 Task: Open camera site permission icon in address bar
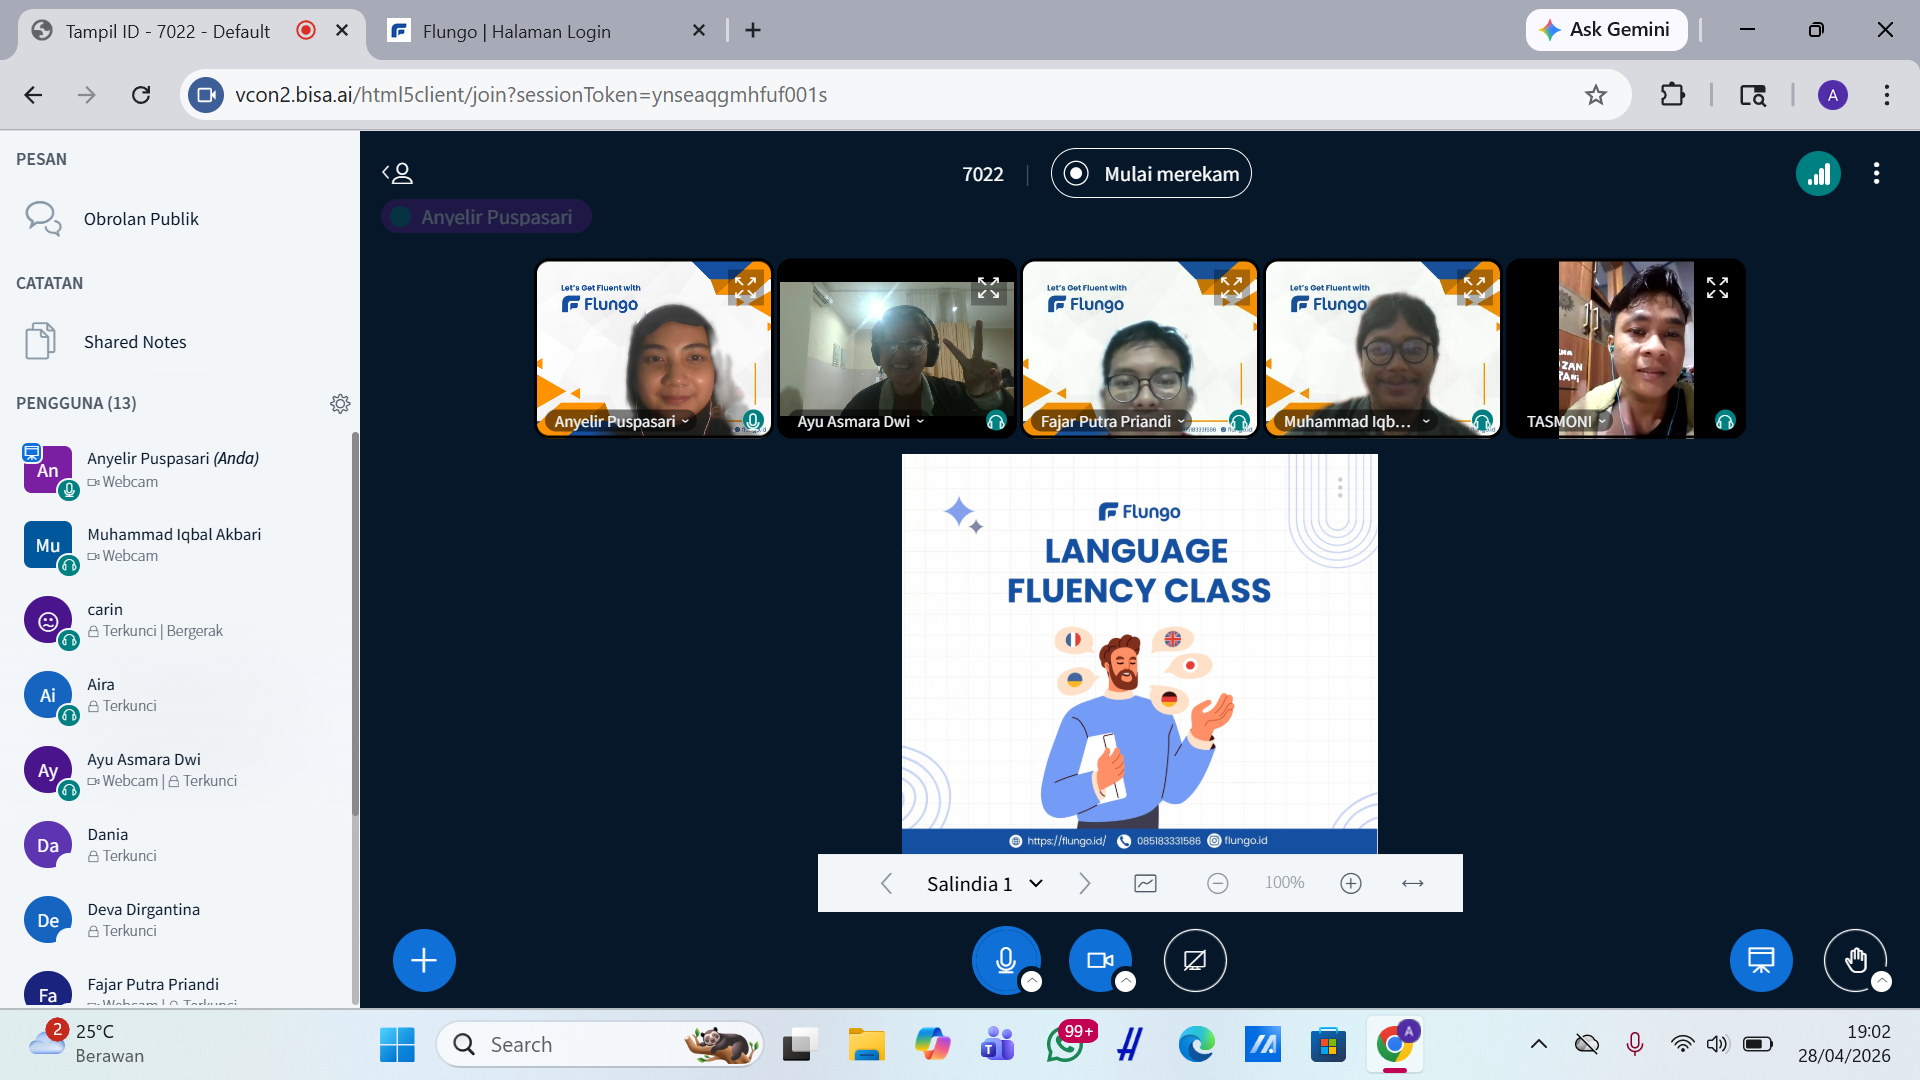206,95
